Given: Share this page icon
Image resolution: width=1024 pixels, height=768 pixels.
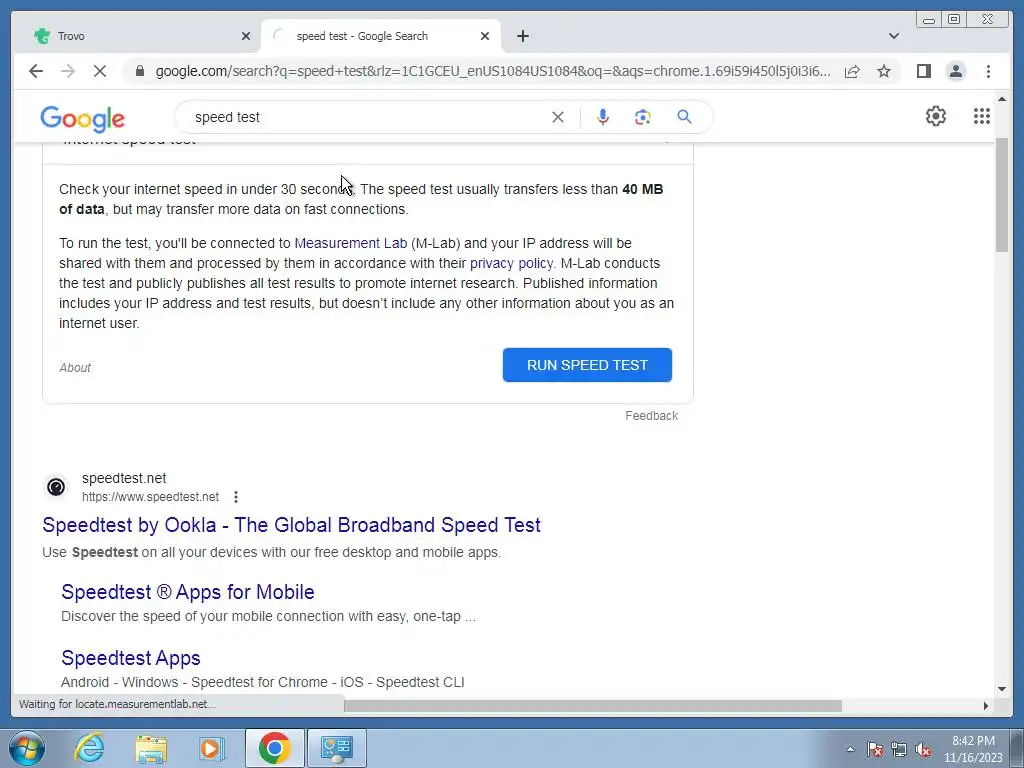Looking at the screenshot, I should (852, 71).
